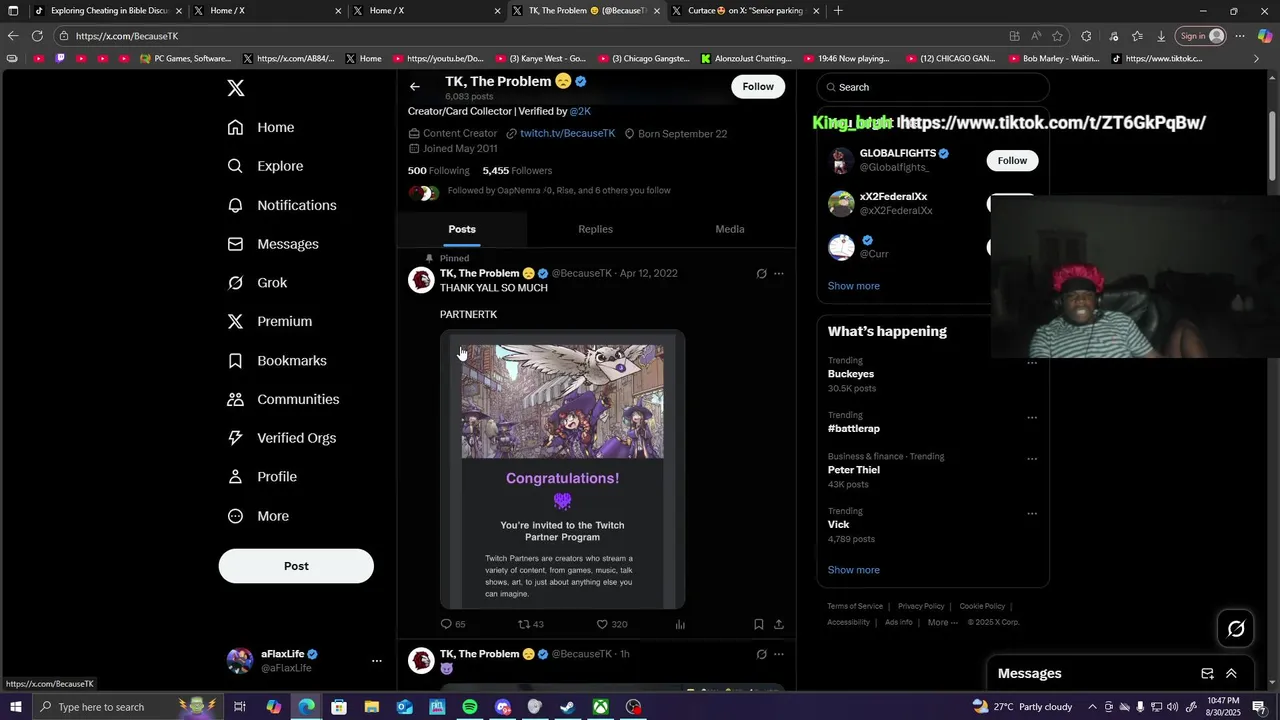
Task: Open the Twitch Partner congratulations image
Action: point(562,470)
